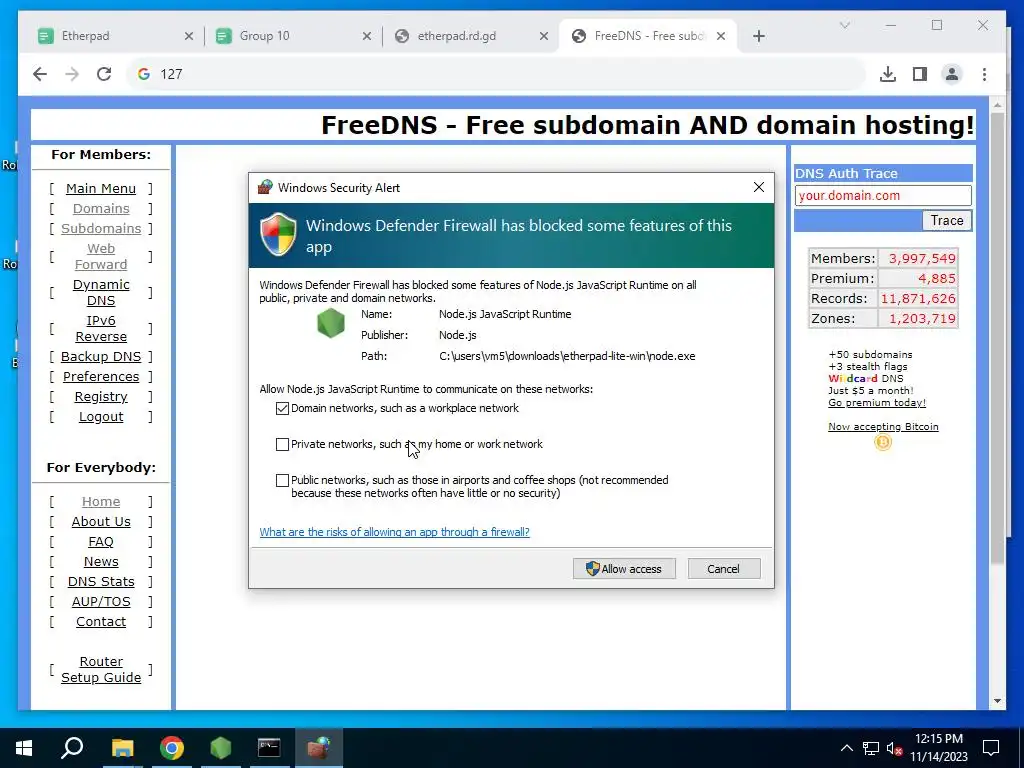Open the green Node.js taskbar icon
The width and height of the screenshot is (1024, 768).
click(x=221, y=748)
